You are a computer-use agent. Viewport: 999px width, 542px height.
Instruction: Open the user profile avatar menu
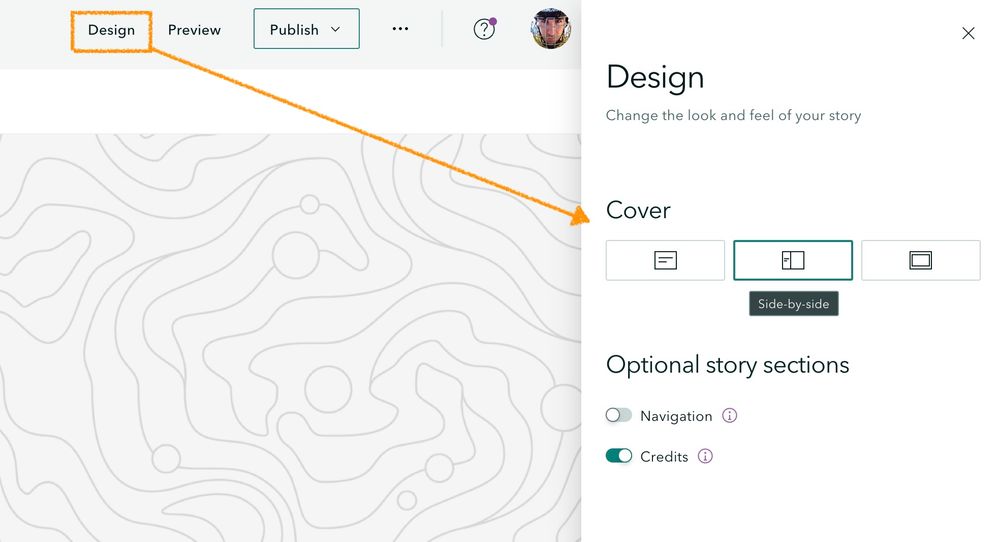550,30
